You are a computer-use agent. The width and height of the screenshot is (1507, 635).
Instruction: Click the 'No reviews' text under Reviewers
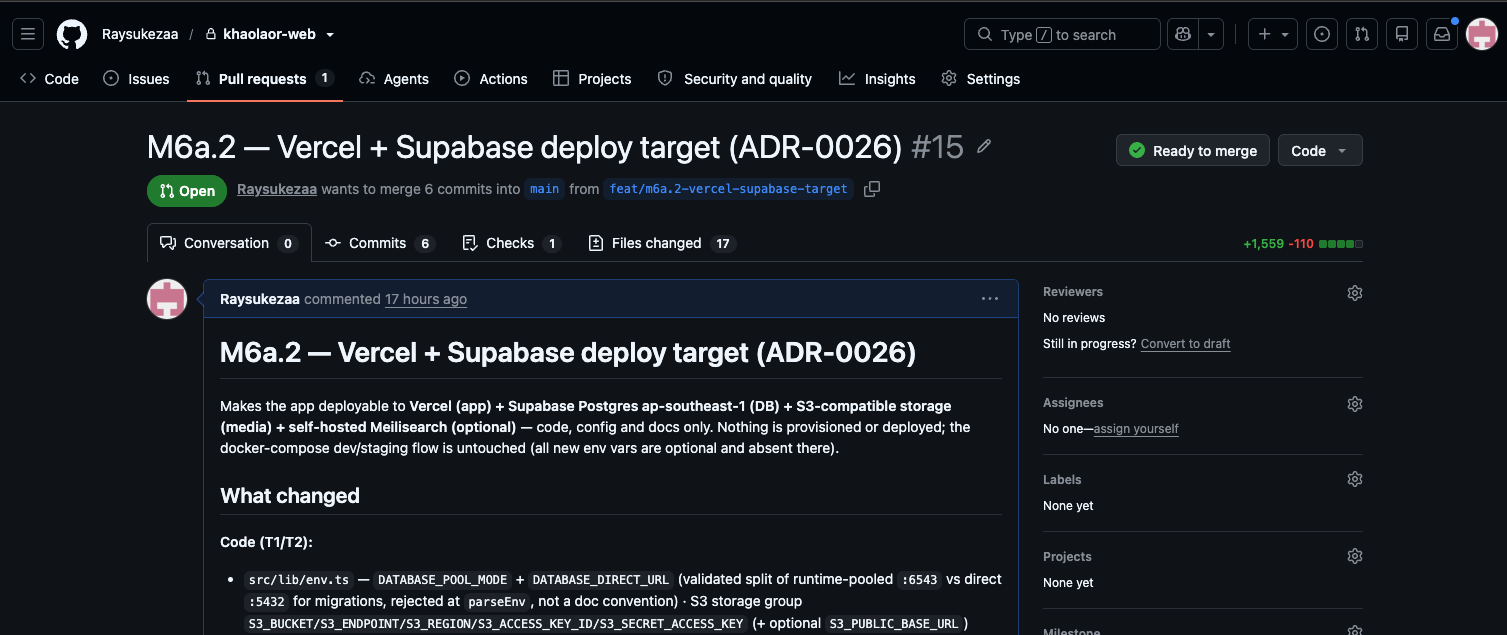1074,318
